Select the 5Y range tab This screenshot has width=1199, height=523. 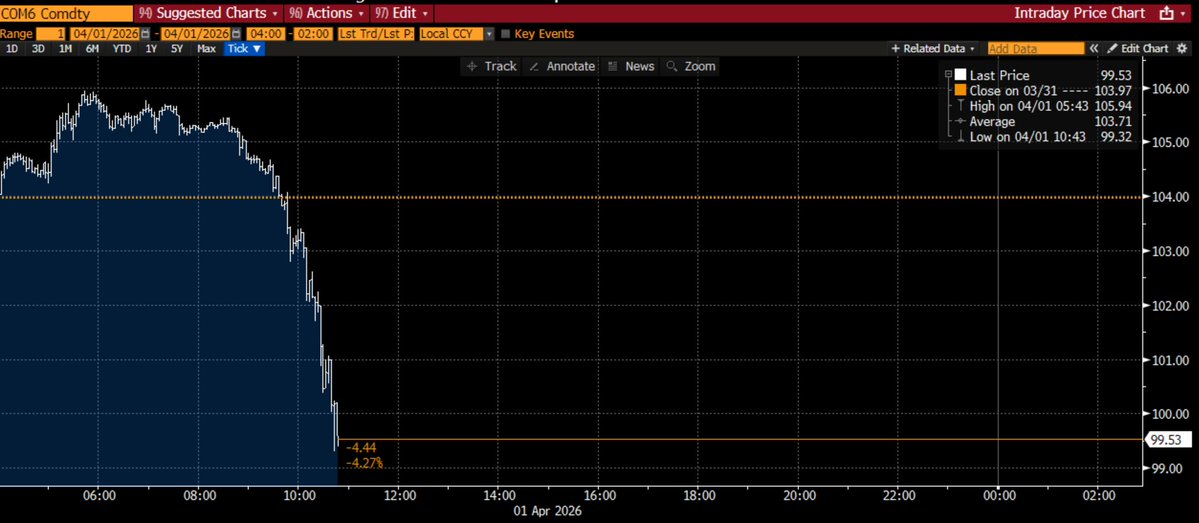coord(177,48)
